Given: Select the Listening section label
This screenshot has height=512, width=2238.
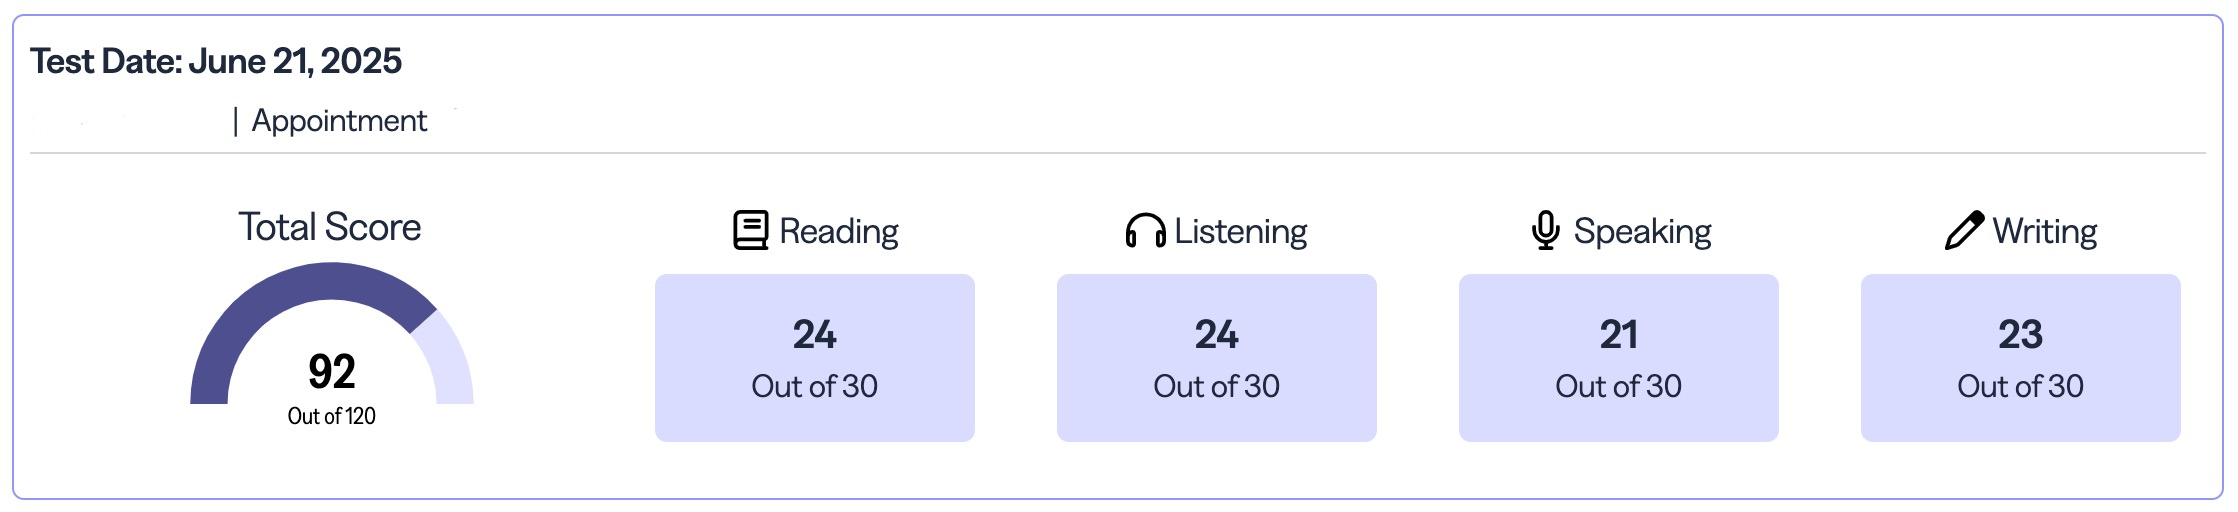Looking at the screenshot, I should coord(1240,231).
